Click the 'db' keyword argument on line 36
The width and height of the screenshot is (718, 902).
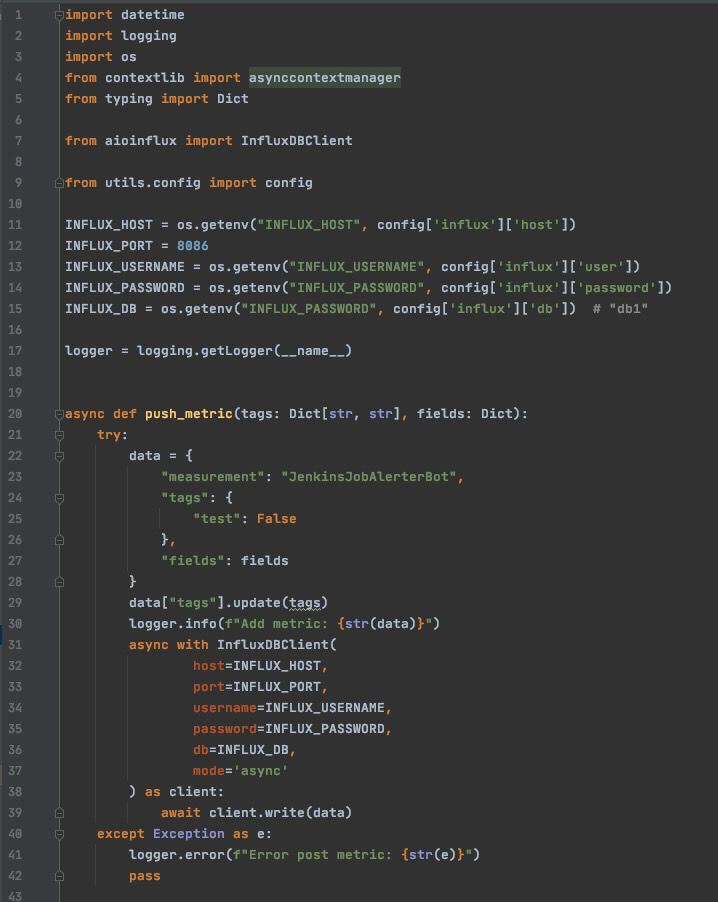(200, 750)
